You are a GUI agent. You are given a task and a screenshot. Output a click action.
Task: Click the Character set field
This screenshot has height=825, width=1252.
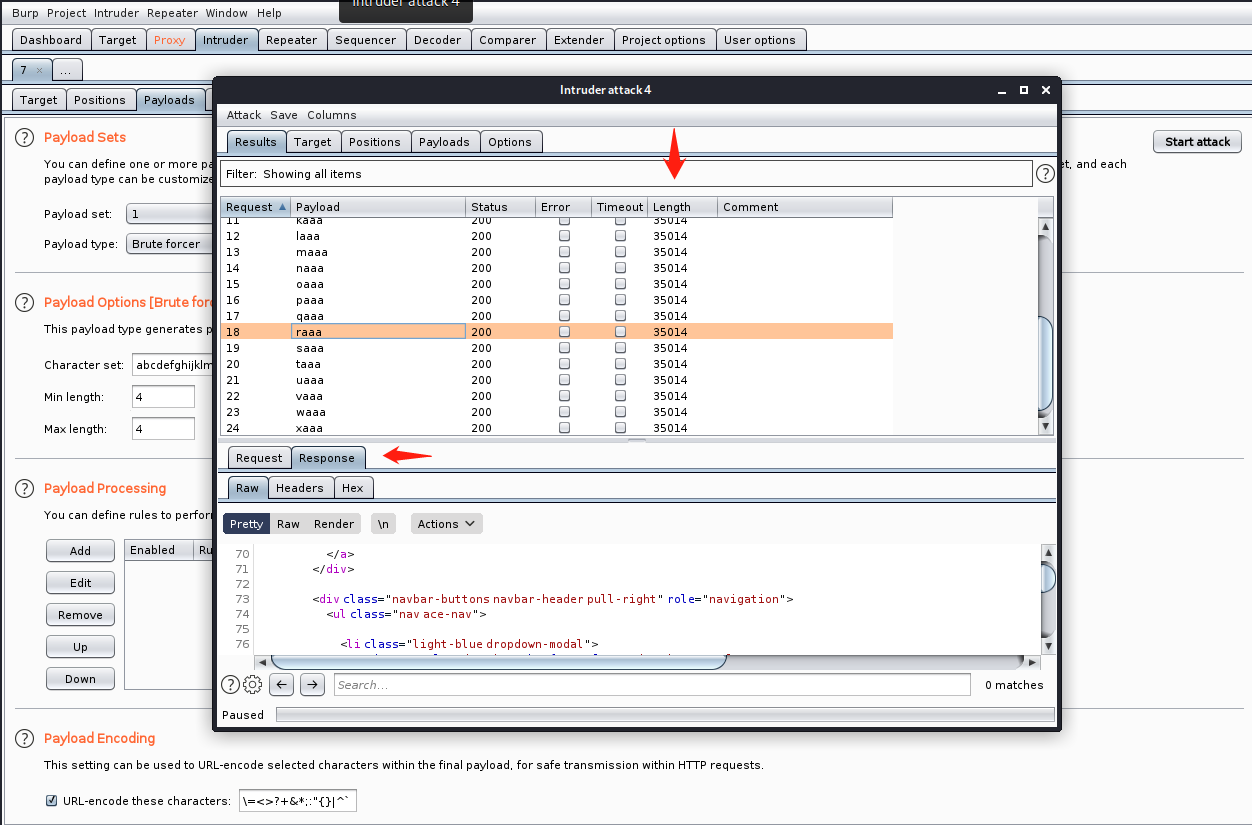click(x=173, y=365)
